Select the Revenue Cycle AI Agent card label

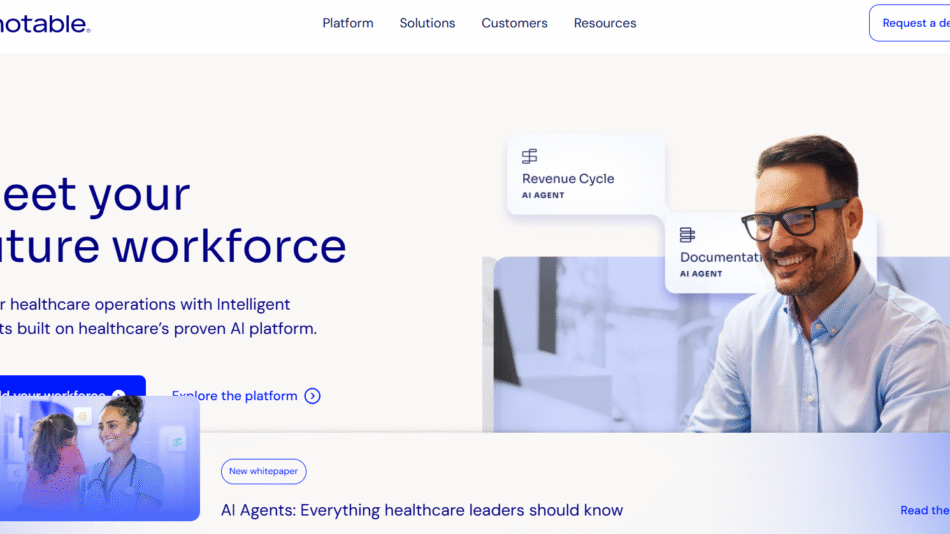click(x=568, y=179)
